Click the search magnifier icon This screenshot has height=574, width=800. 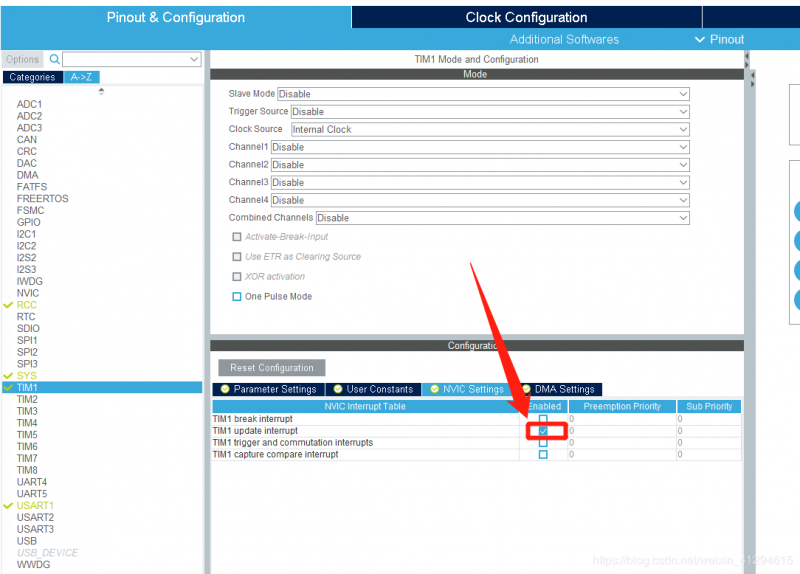pyautogui.click(x=54, y=59)
